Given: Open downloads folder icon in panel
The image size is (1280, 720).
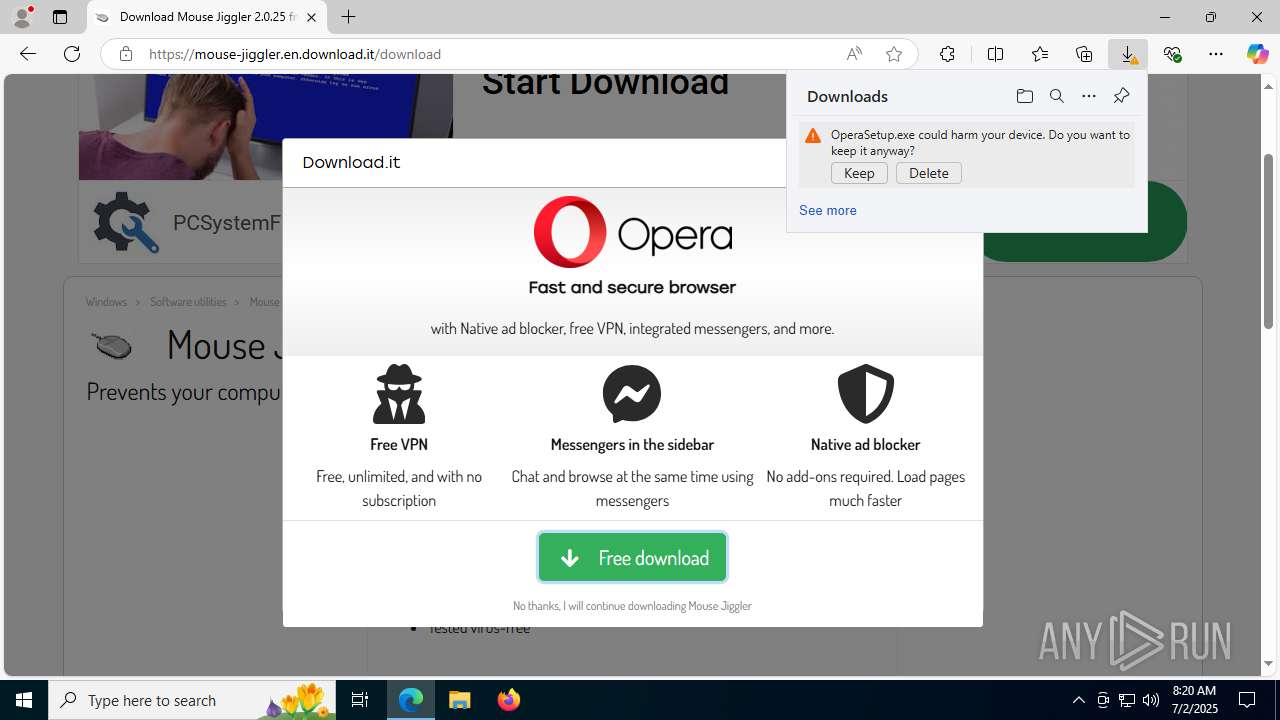Looking at the screenshot, I should coord(1024,96).
